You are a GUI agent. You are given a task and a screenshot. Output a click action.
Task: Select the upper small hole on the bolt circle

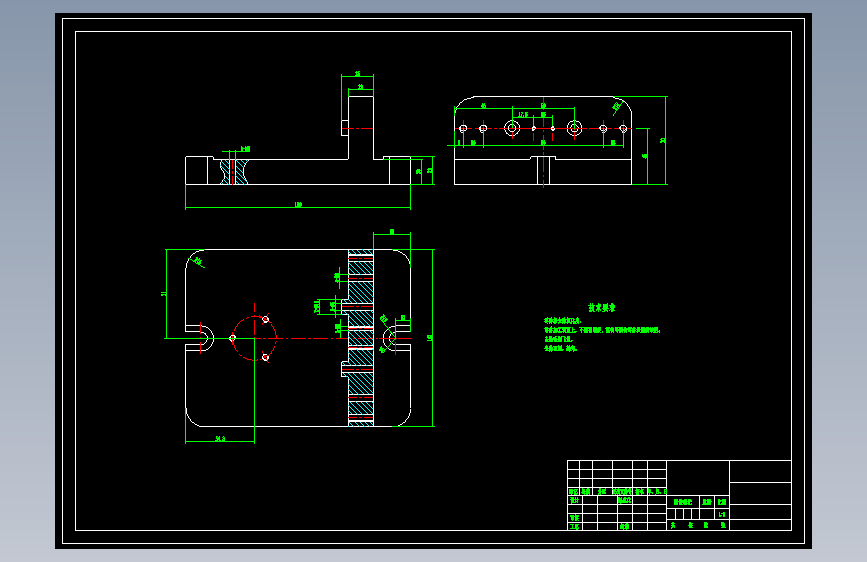(265, 319)
